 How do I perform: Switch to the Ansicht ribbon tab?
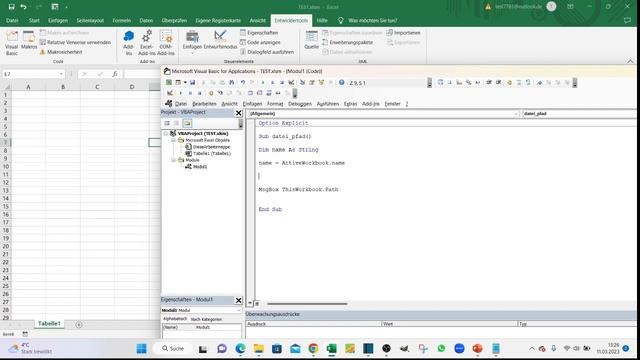coord(258,20)
